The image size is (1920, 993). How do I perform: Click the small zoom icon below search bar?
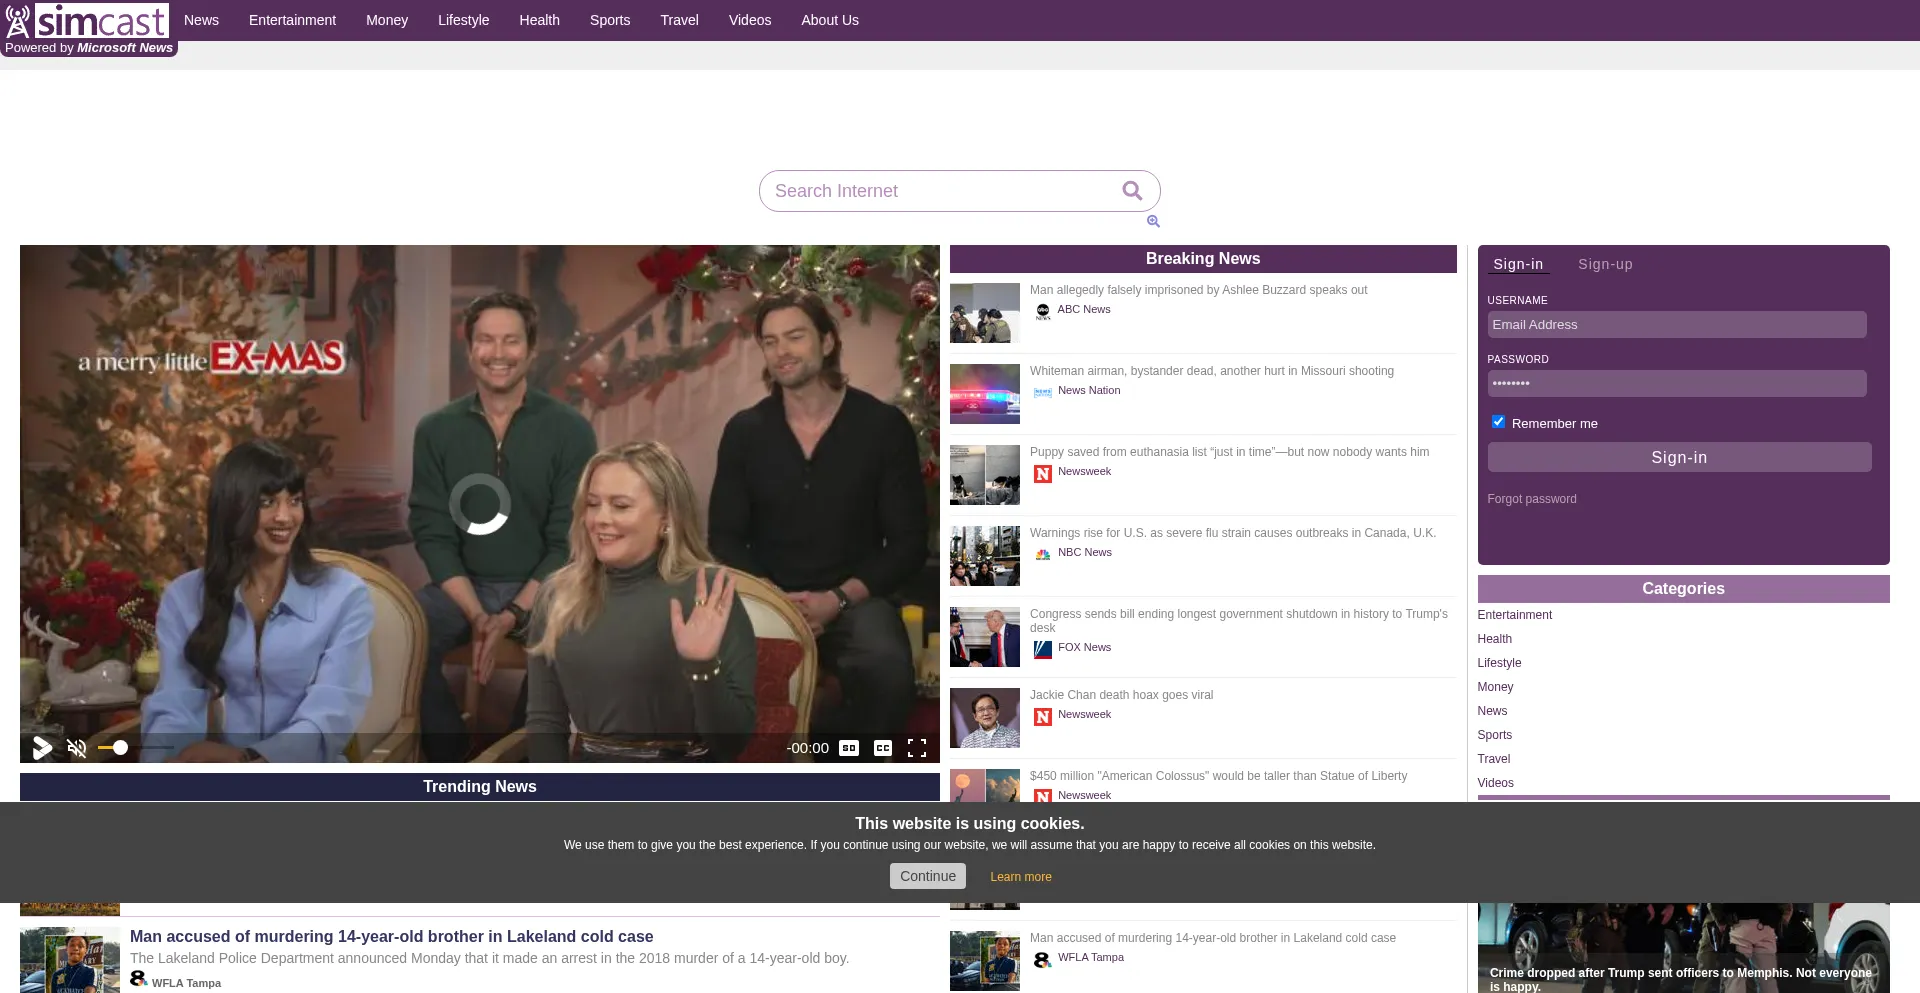(x=1153, y=222)
